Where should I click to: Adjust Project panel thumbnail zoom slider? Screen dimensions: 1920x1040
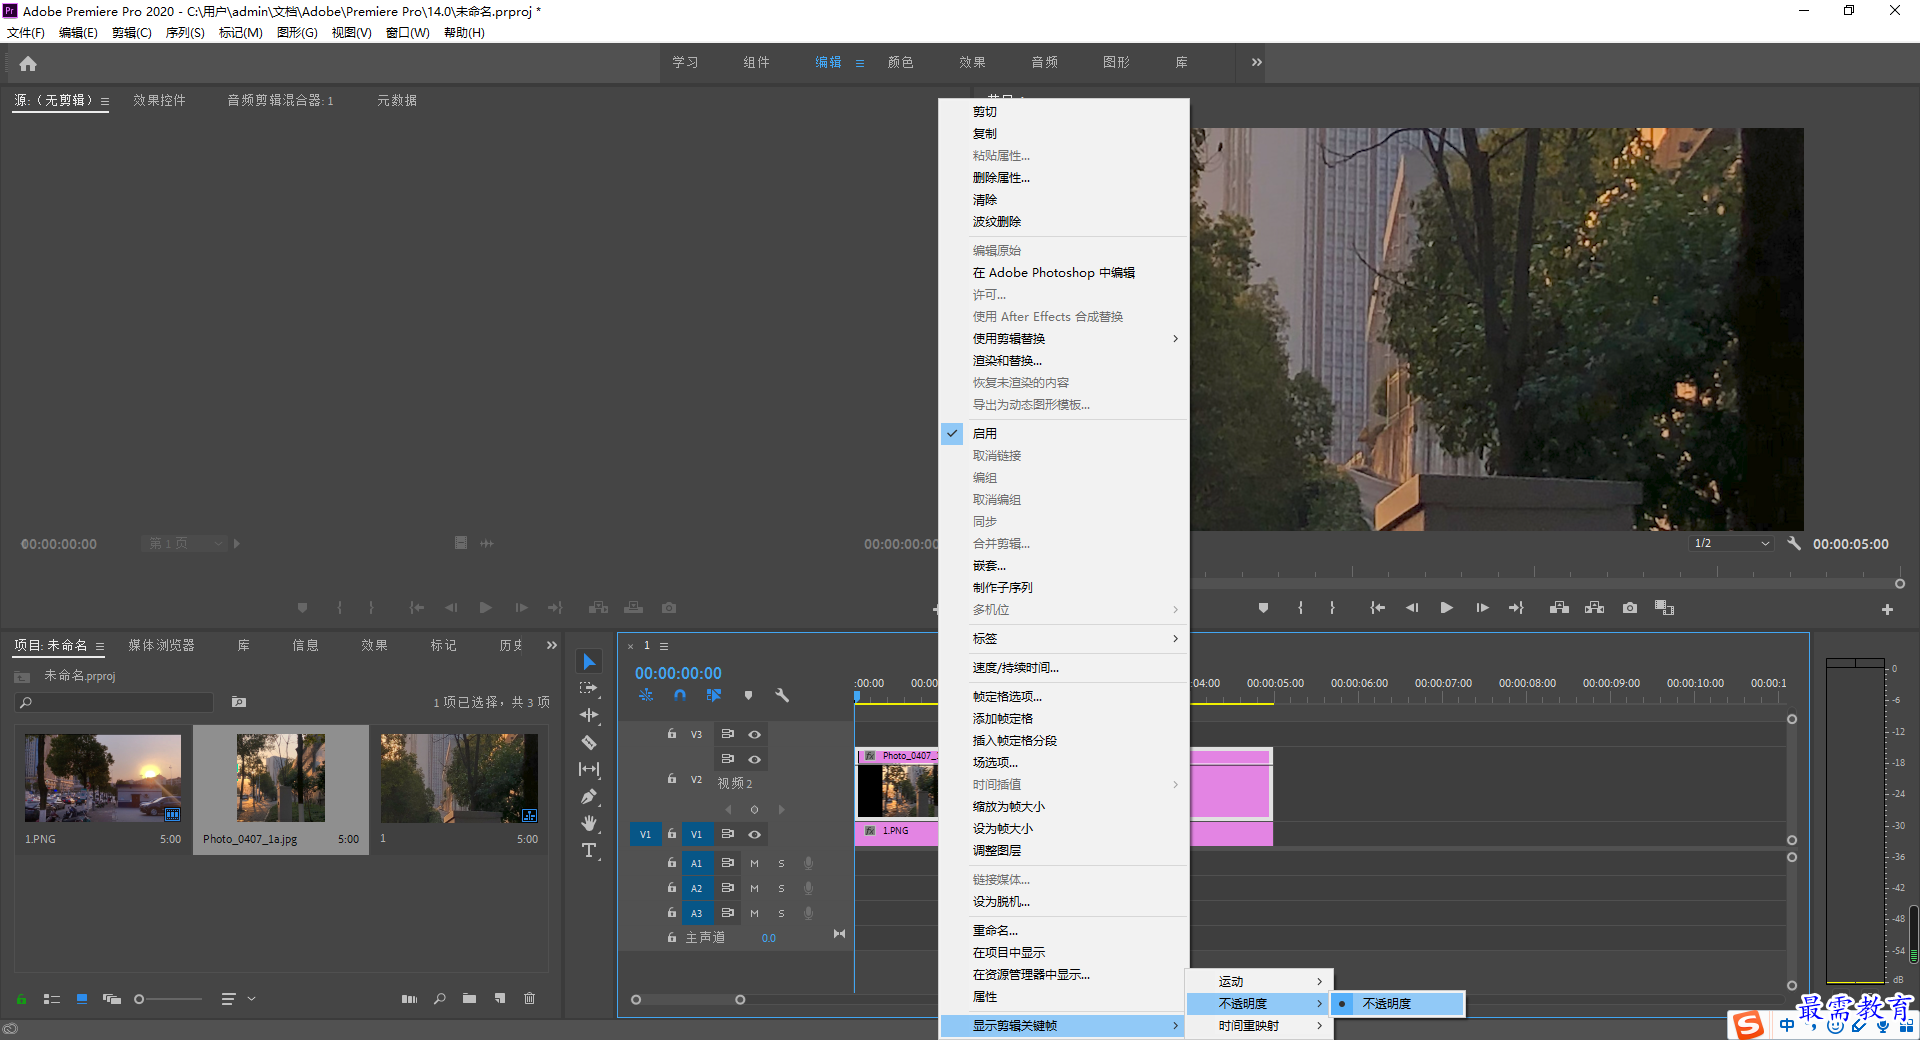pyautogui.click(x=139, y=999)
